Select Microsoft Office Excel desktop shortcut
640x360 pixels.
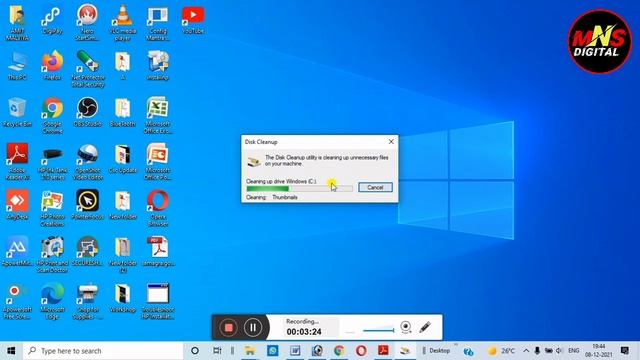(x=158, y=115)
